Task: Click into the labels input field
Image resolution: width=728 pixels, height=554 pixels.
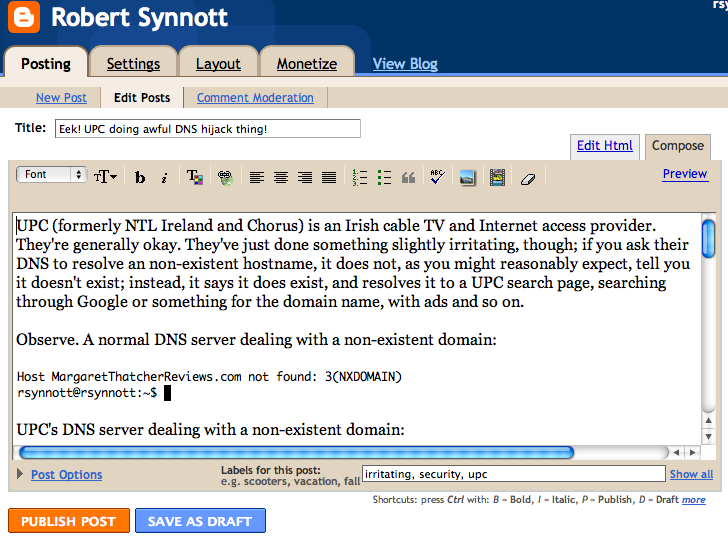Action: pos(514,474)
